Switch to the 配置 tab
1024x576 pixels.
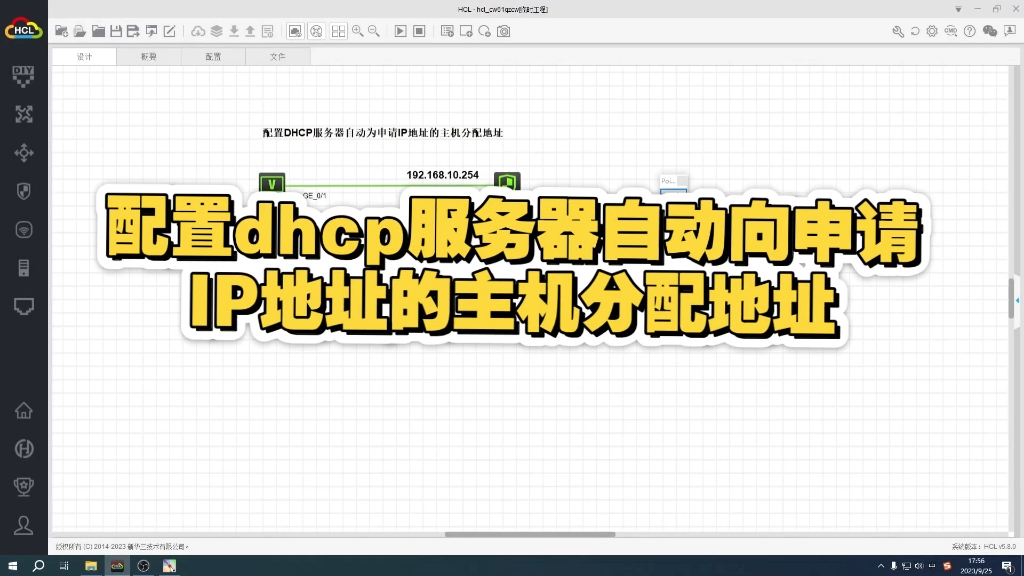[212, 57]
